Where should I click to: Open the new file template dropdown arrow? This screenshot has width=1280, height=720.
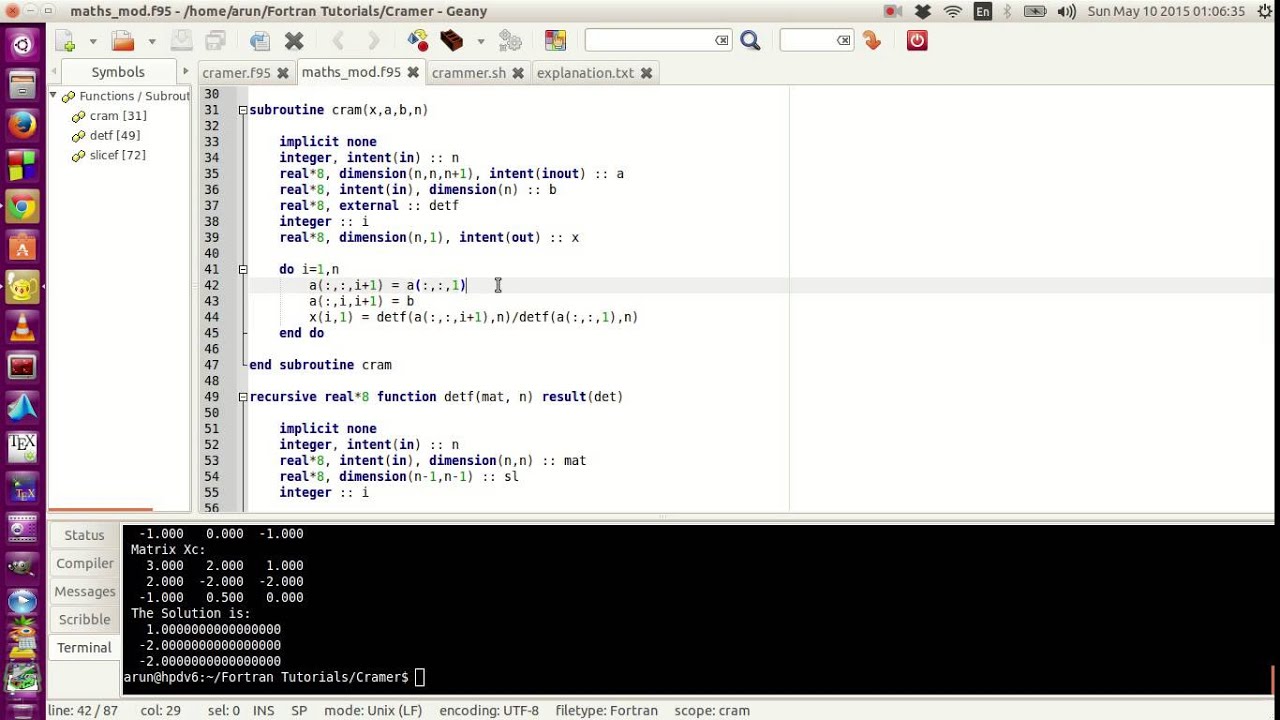coord(93,41)
